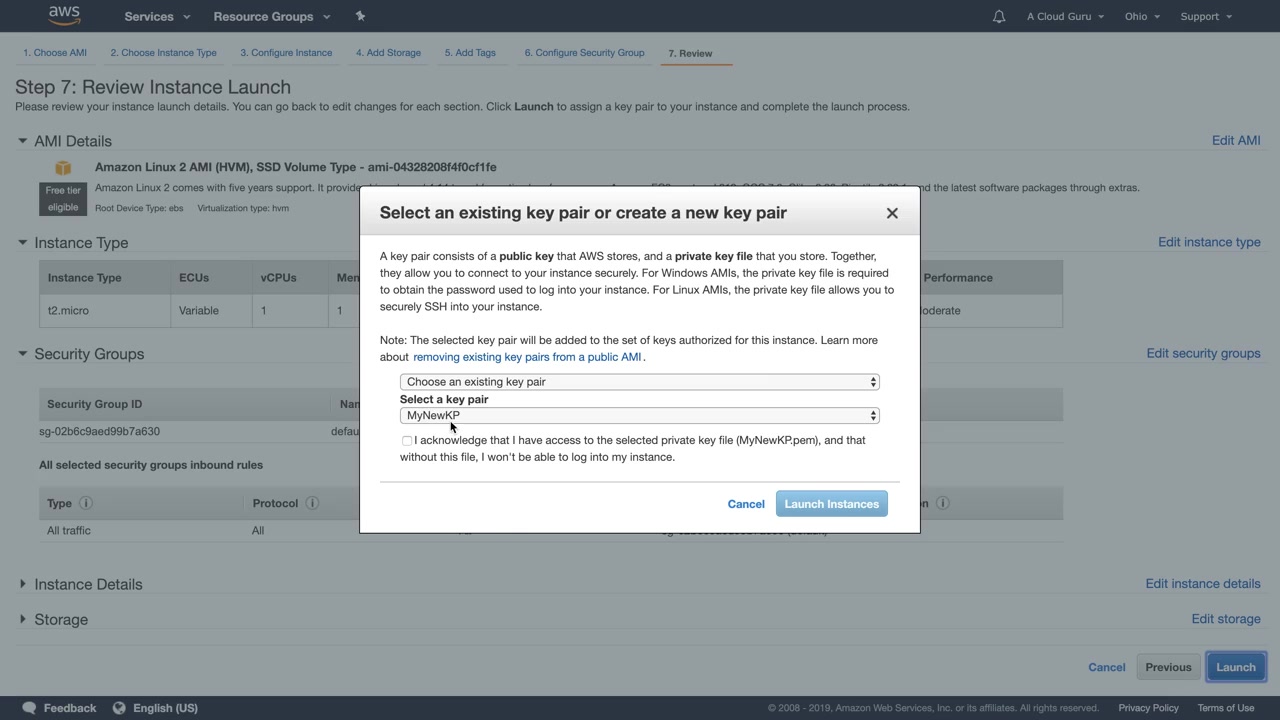Click the Feedback speech bubble icon
This screenshot has width=1280, height=720.
click(29, 708)
